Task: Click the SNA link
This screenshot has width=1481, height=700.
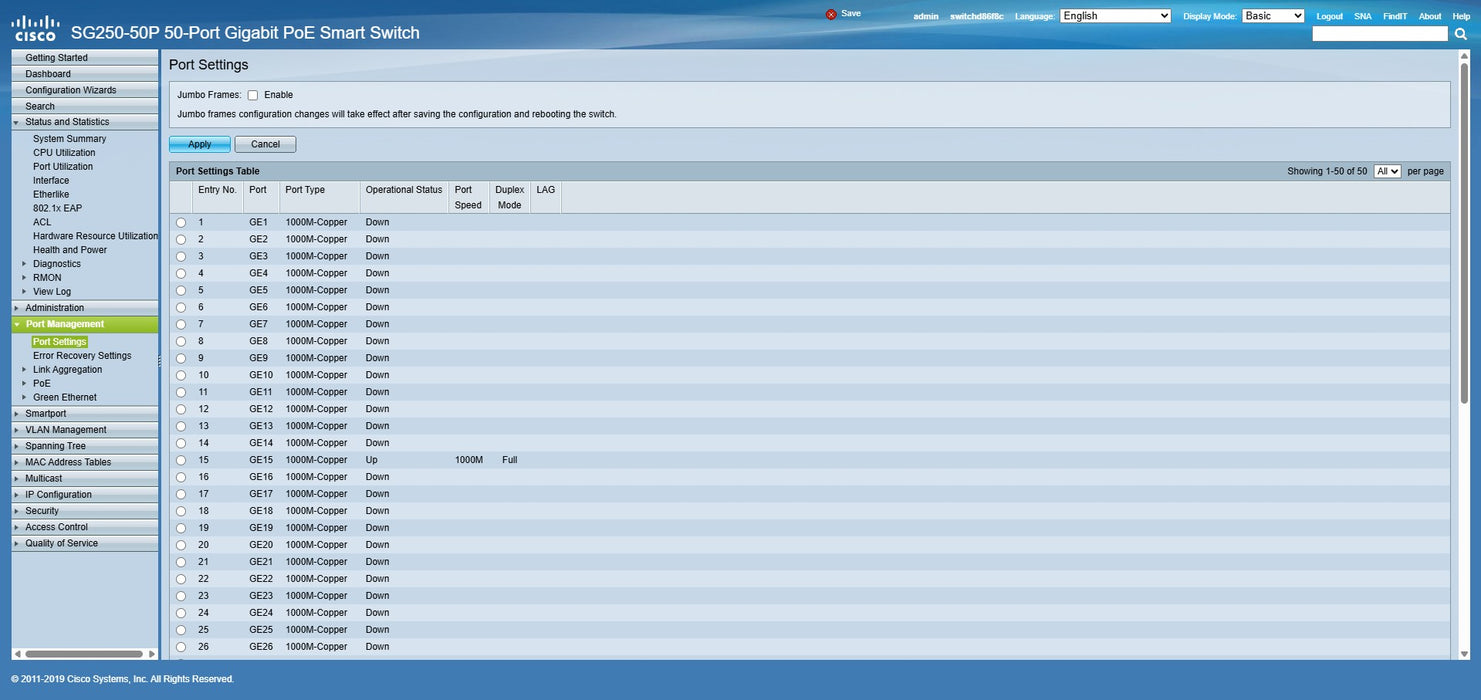Action: [1363, 16]
